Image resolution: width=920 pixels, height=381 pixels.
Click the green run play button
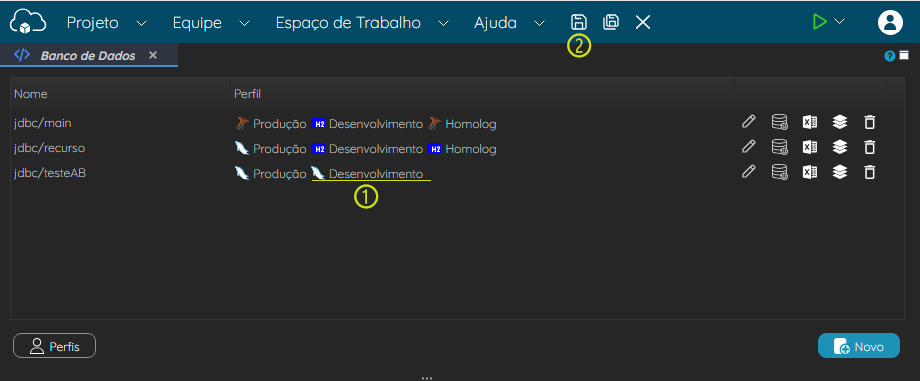[819, 22]
